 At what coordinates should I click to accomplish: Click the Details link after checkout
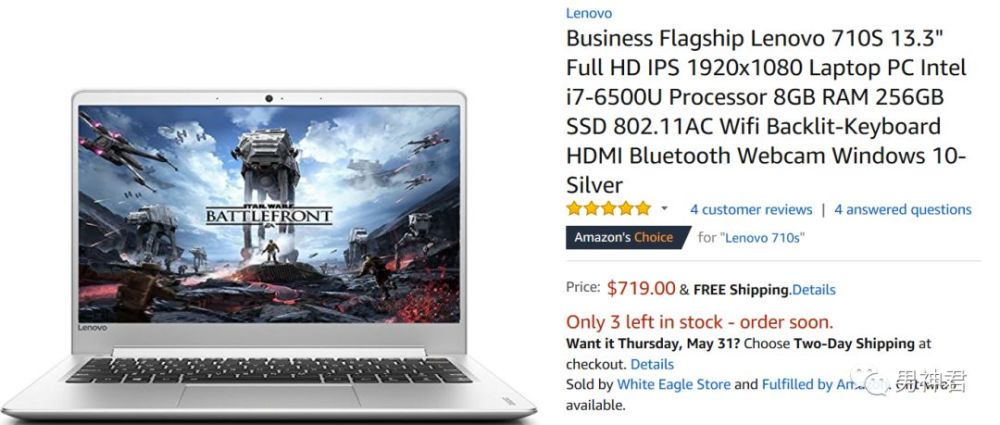point(652,364)
